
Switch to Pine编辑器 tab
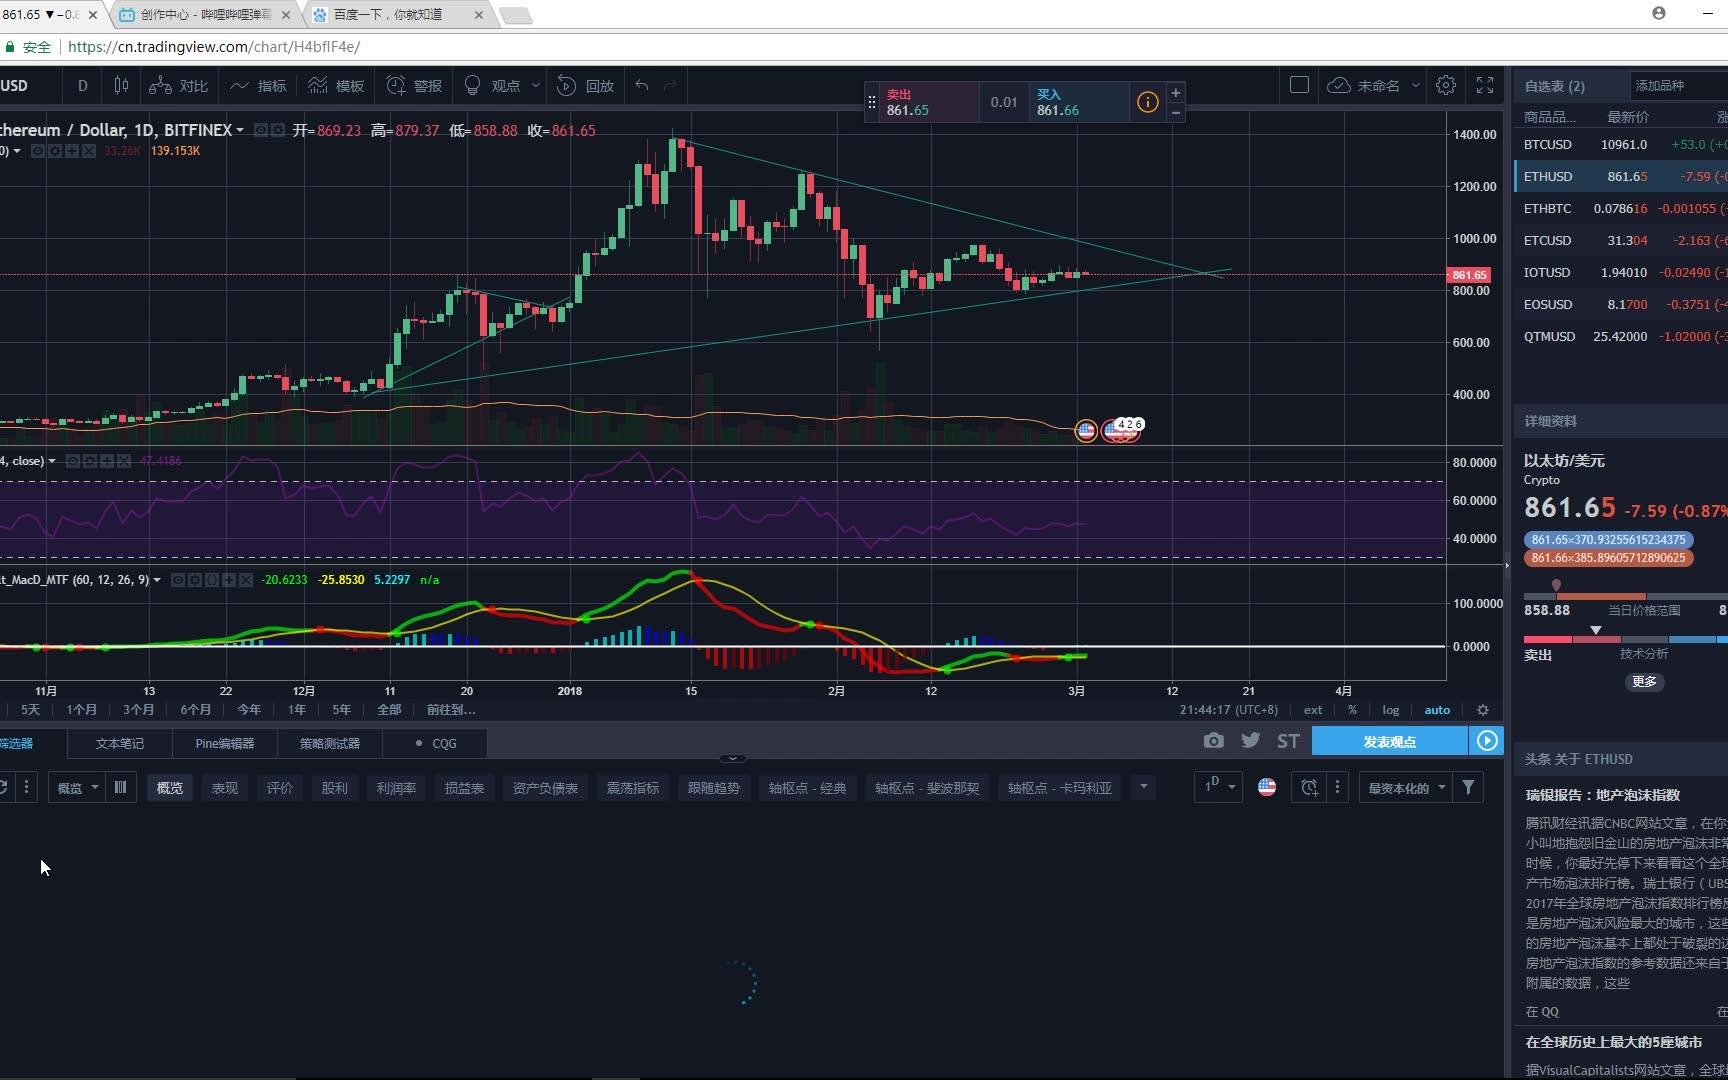point(225,743)
